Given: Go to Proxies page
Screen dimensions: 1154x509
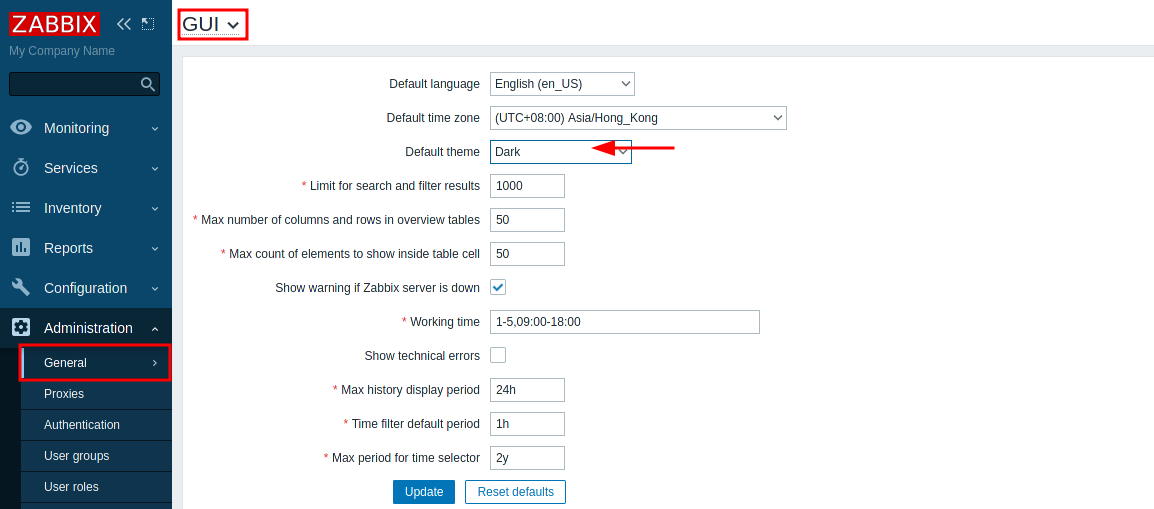Looking at the screenshot, I should 96,394.
